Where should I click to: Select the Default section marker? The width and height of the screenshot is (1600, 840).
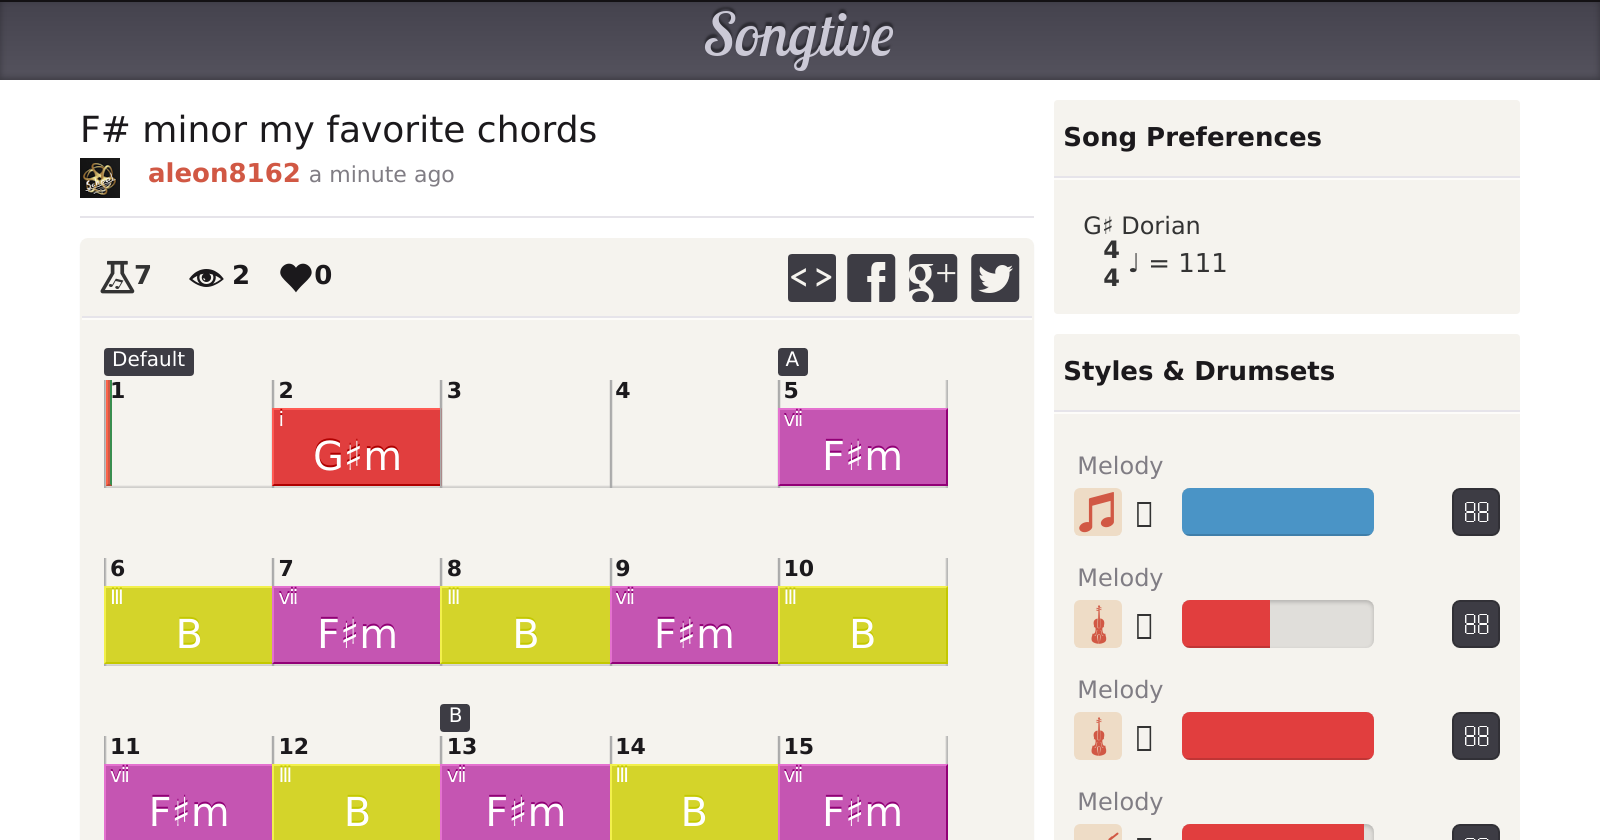(x=148, y=360)
